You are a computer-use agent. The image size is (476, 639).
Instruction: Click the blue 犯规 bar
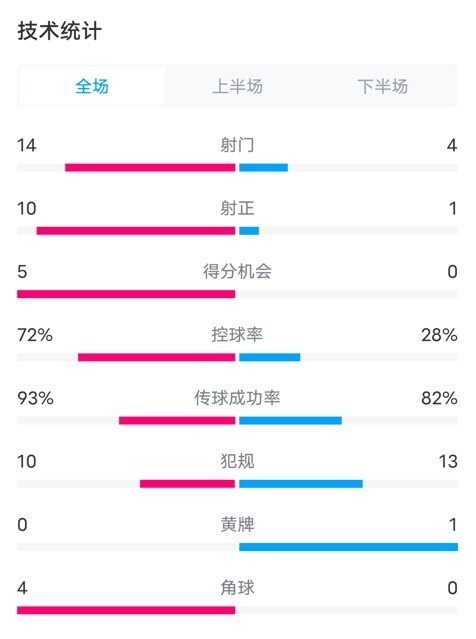pyautogui.click(x=301, y=484)
